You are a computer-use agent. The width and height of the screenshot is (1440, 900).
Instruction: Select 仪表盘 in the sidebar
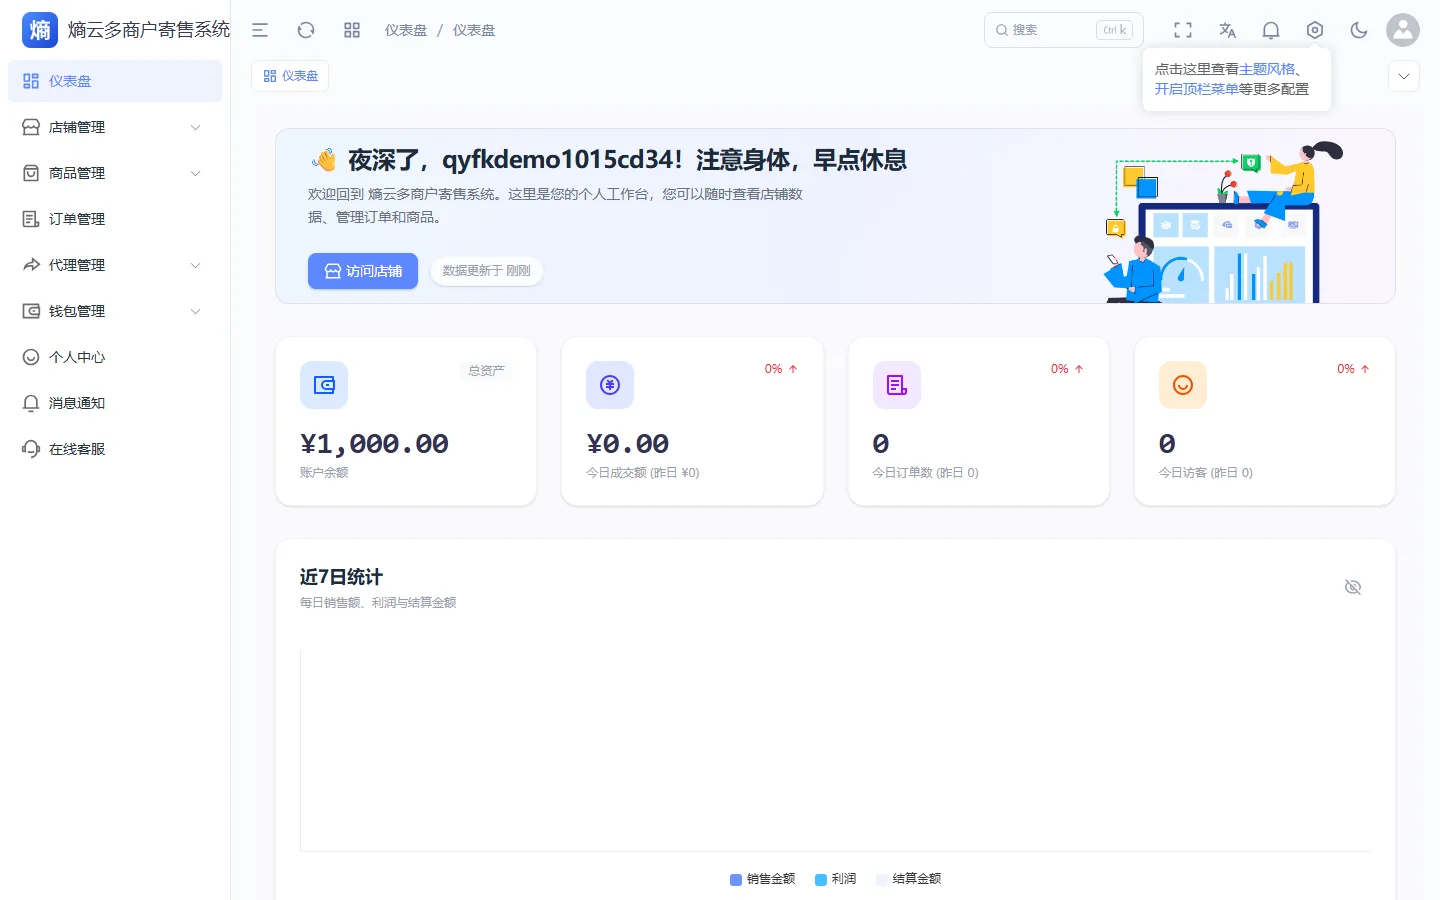[115, 81]
